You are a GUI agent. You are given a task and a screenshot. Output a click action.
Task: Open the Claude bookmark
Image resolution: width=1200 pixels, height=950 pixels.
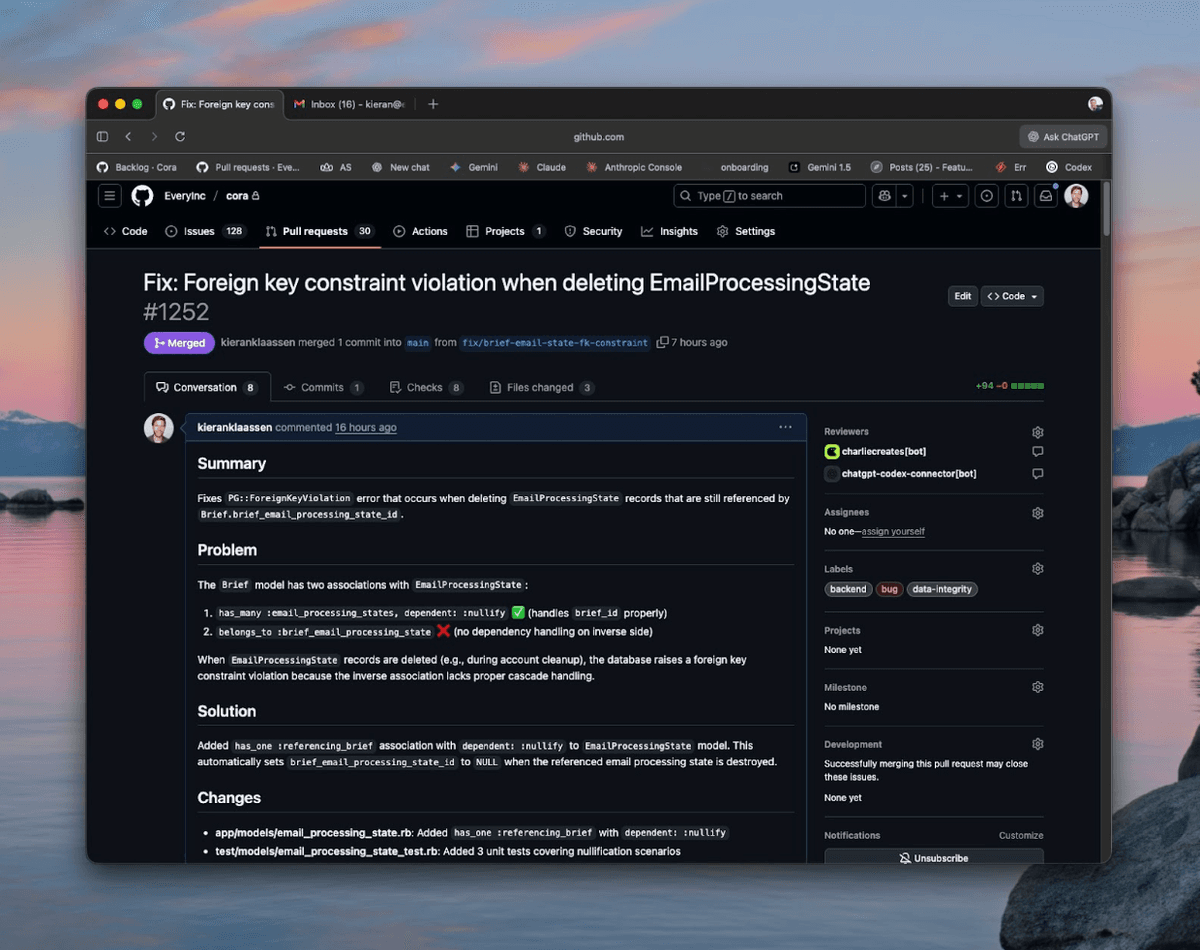click(542, 167)
